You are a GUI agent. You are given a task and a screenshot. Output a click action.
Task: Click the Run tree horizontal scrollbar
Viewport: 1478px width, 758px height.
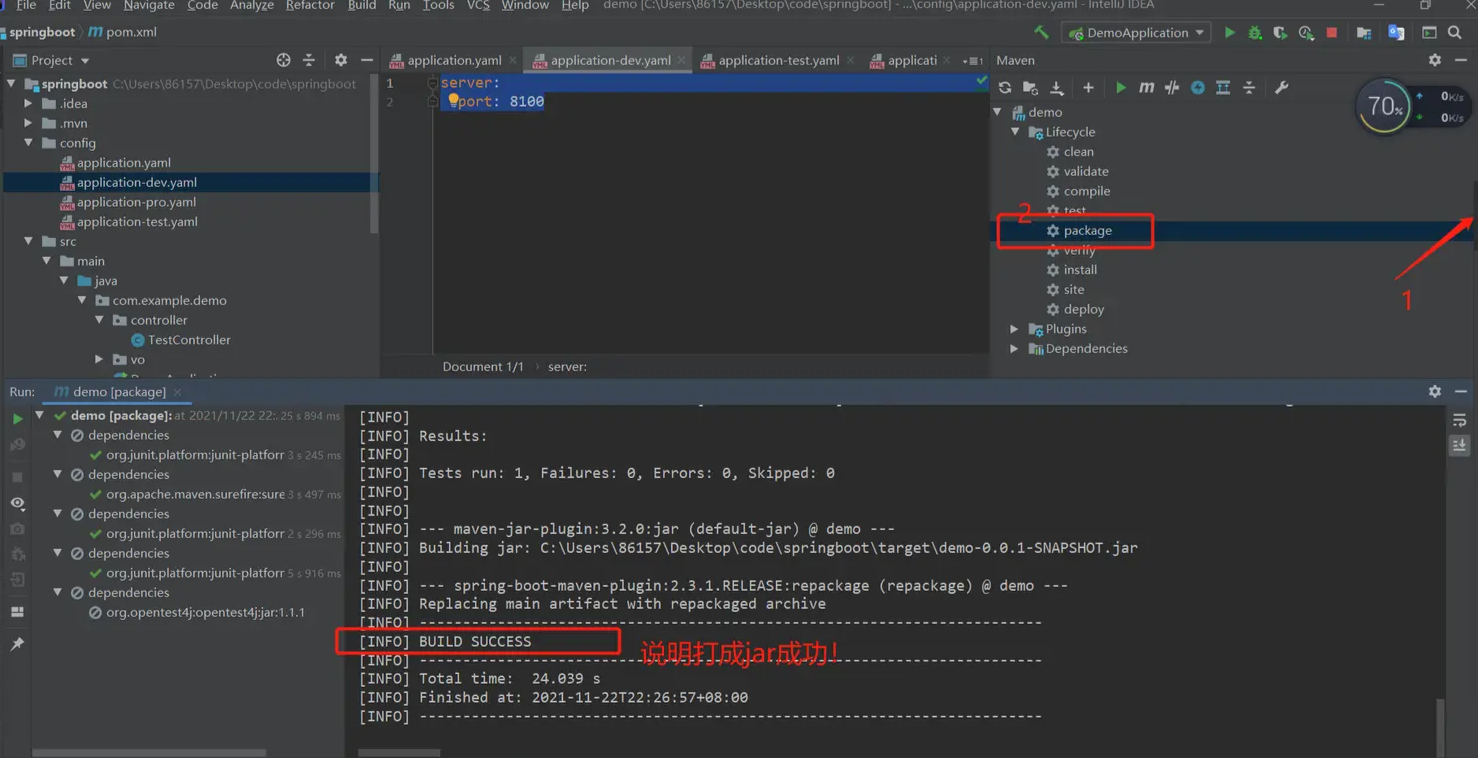point(149,752)
